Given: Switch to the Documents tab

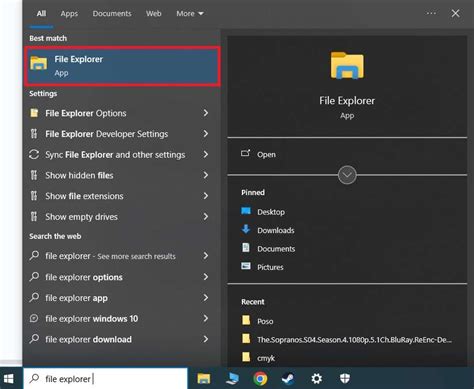Looking at the screenshot, I should pyautogui.click(x=112, y=14).
